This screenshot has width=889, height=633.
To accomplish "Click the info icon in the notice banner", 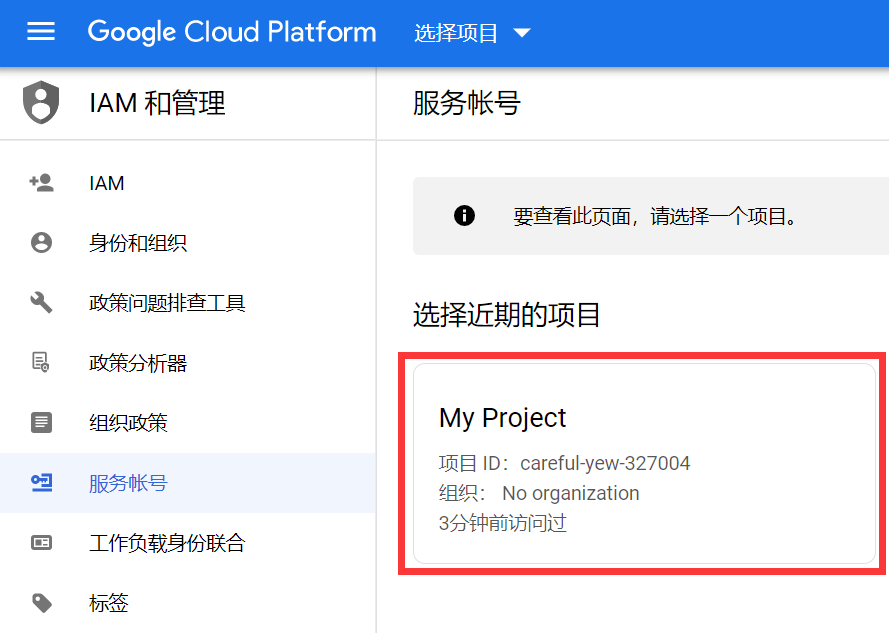I will [464, 216].
